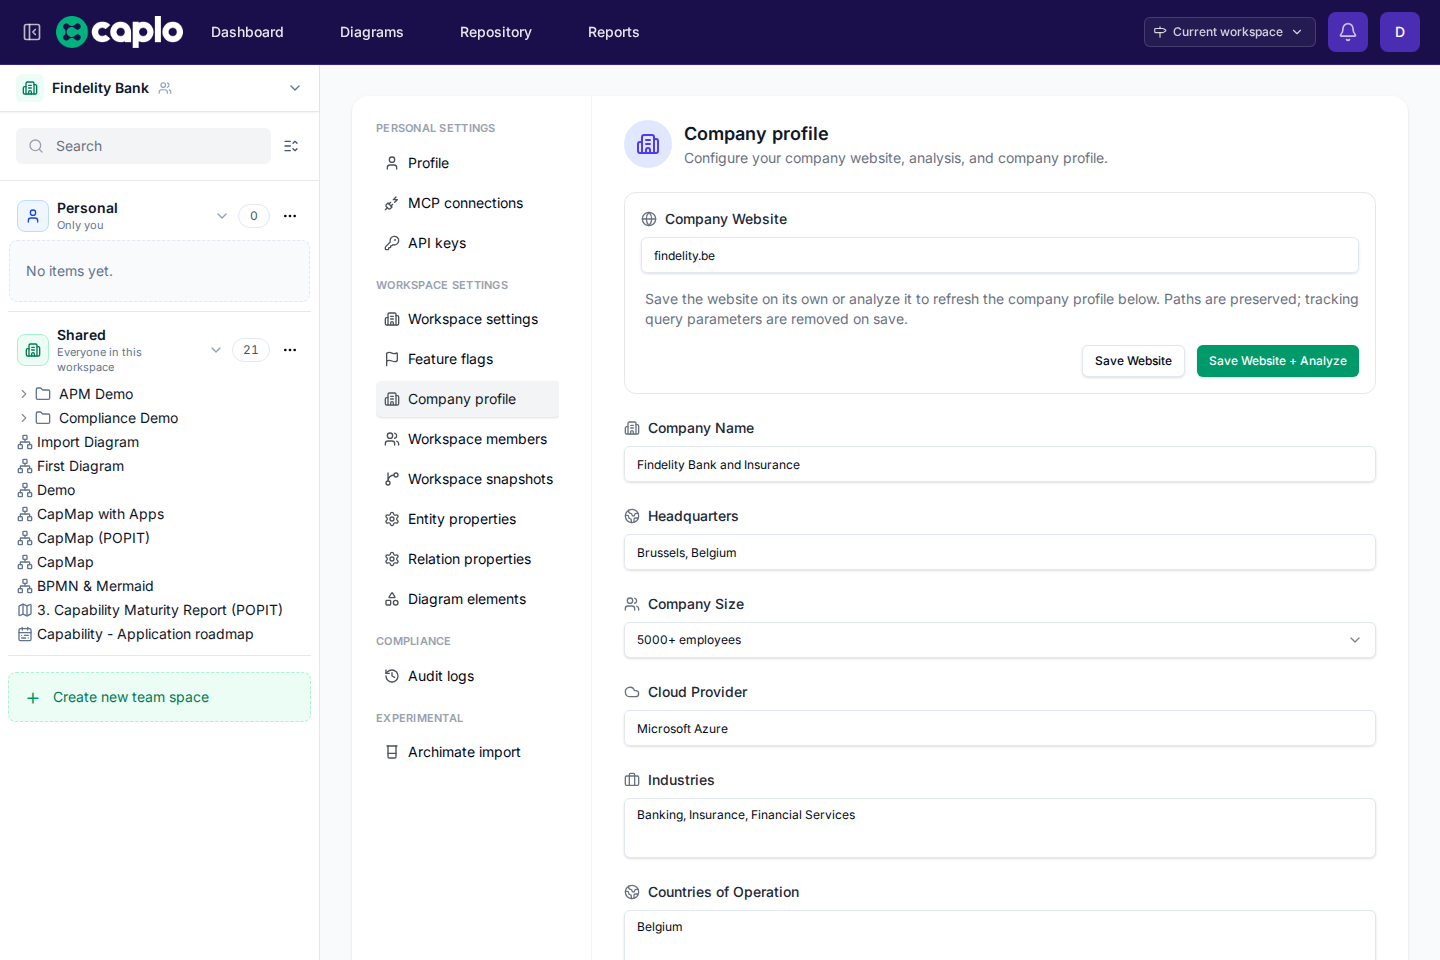The width and height of the screenshot is (1440, 960).
Task: Toggle the tree filter options icon
Action: pyautogui.click(x=291, y=146)
